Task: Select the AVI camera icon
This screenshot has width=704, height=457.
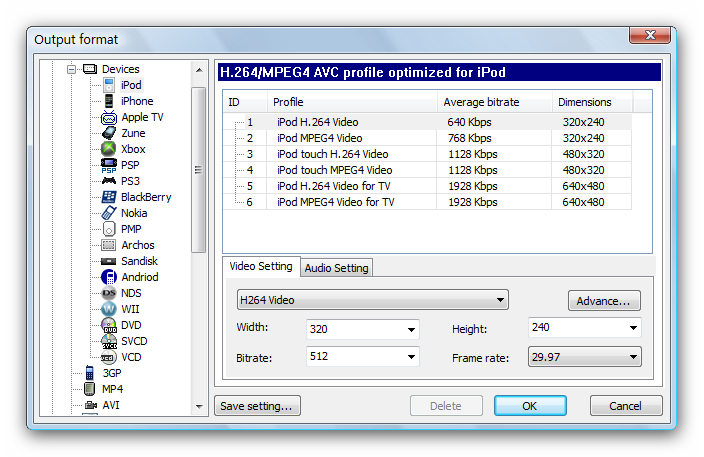Action: click(x=91, y=405)
